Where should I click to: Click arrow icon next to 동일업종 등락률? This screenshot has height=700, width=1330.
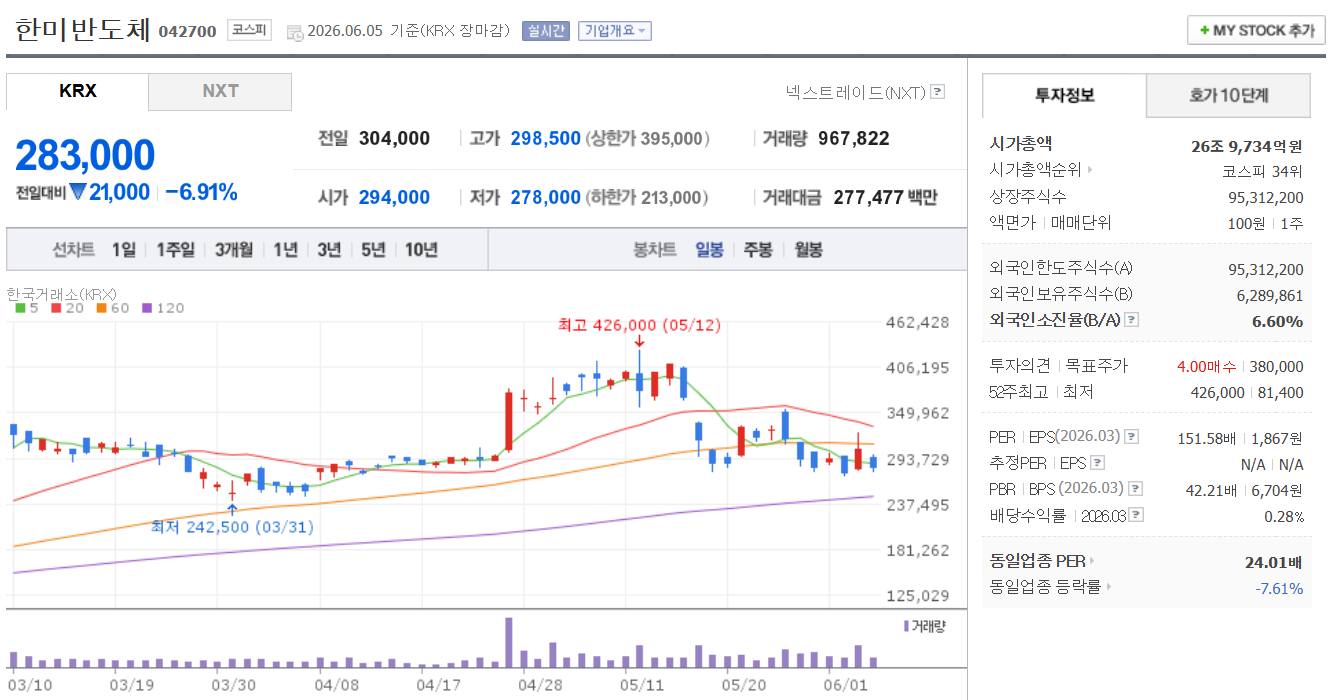[x=1109, y=588]
